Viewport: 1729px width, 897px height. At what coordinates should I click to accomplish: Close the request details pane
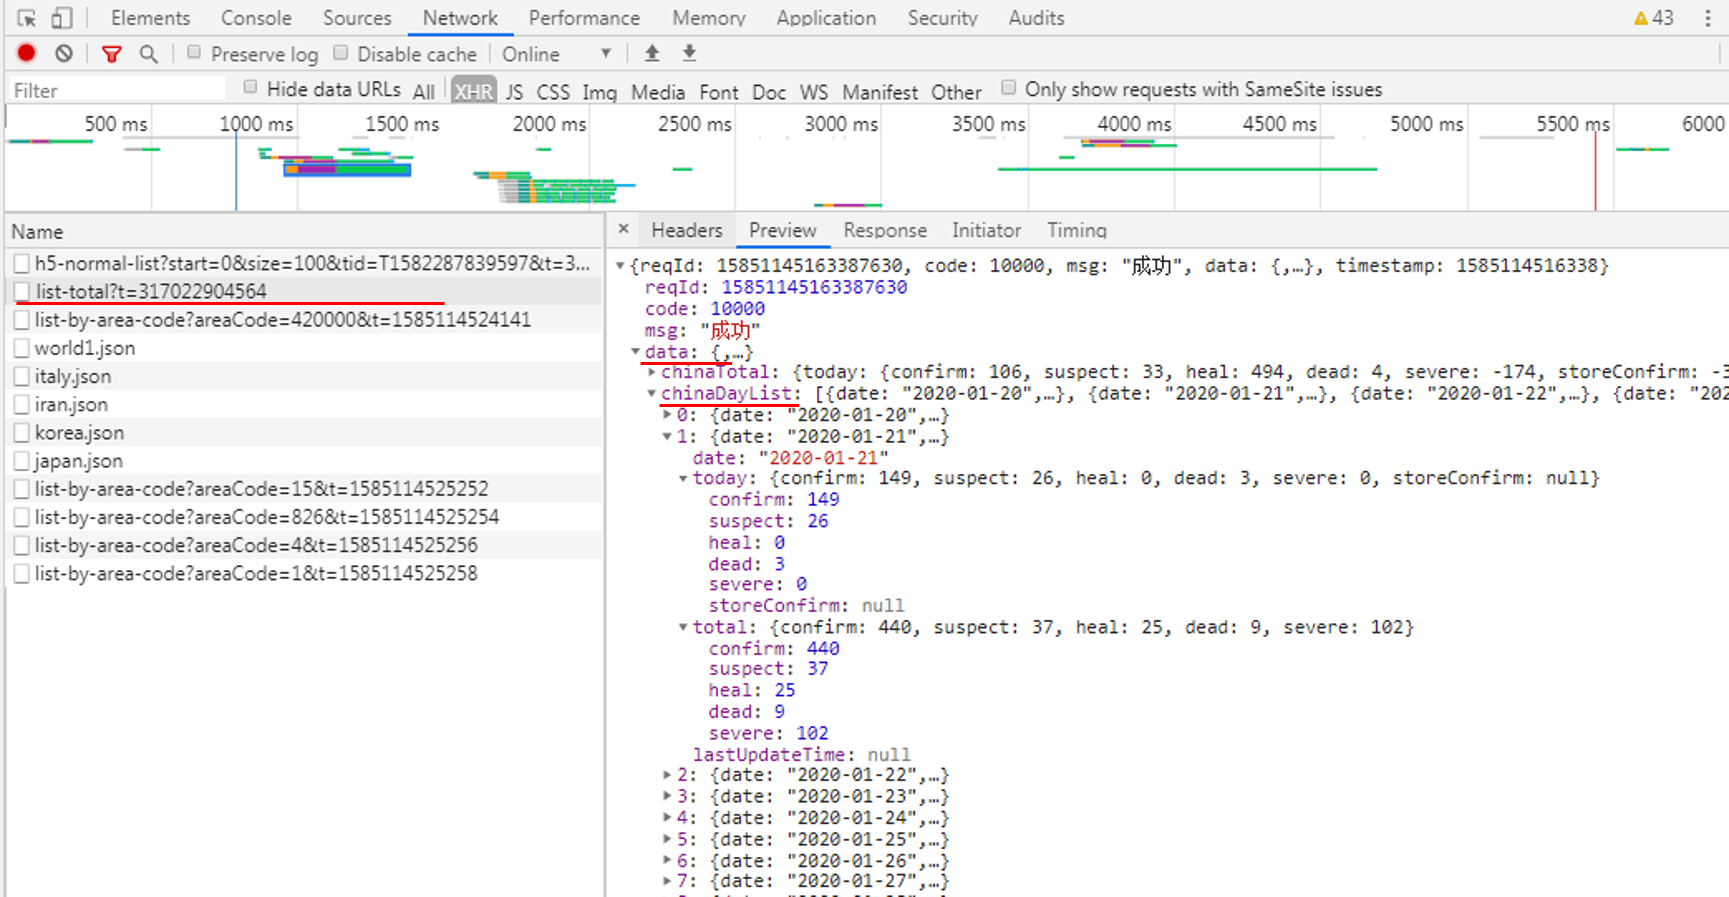pyautogui.click(x=623, y=229)
